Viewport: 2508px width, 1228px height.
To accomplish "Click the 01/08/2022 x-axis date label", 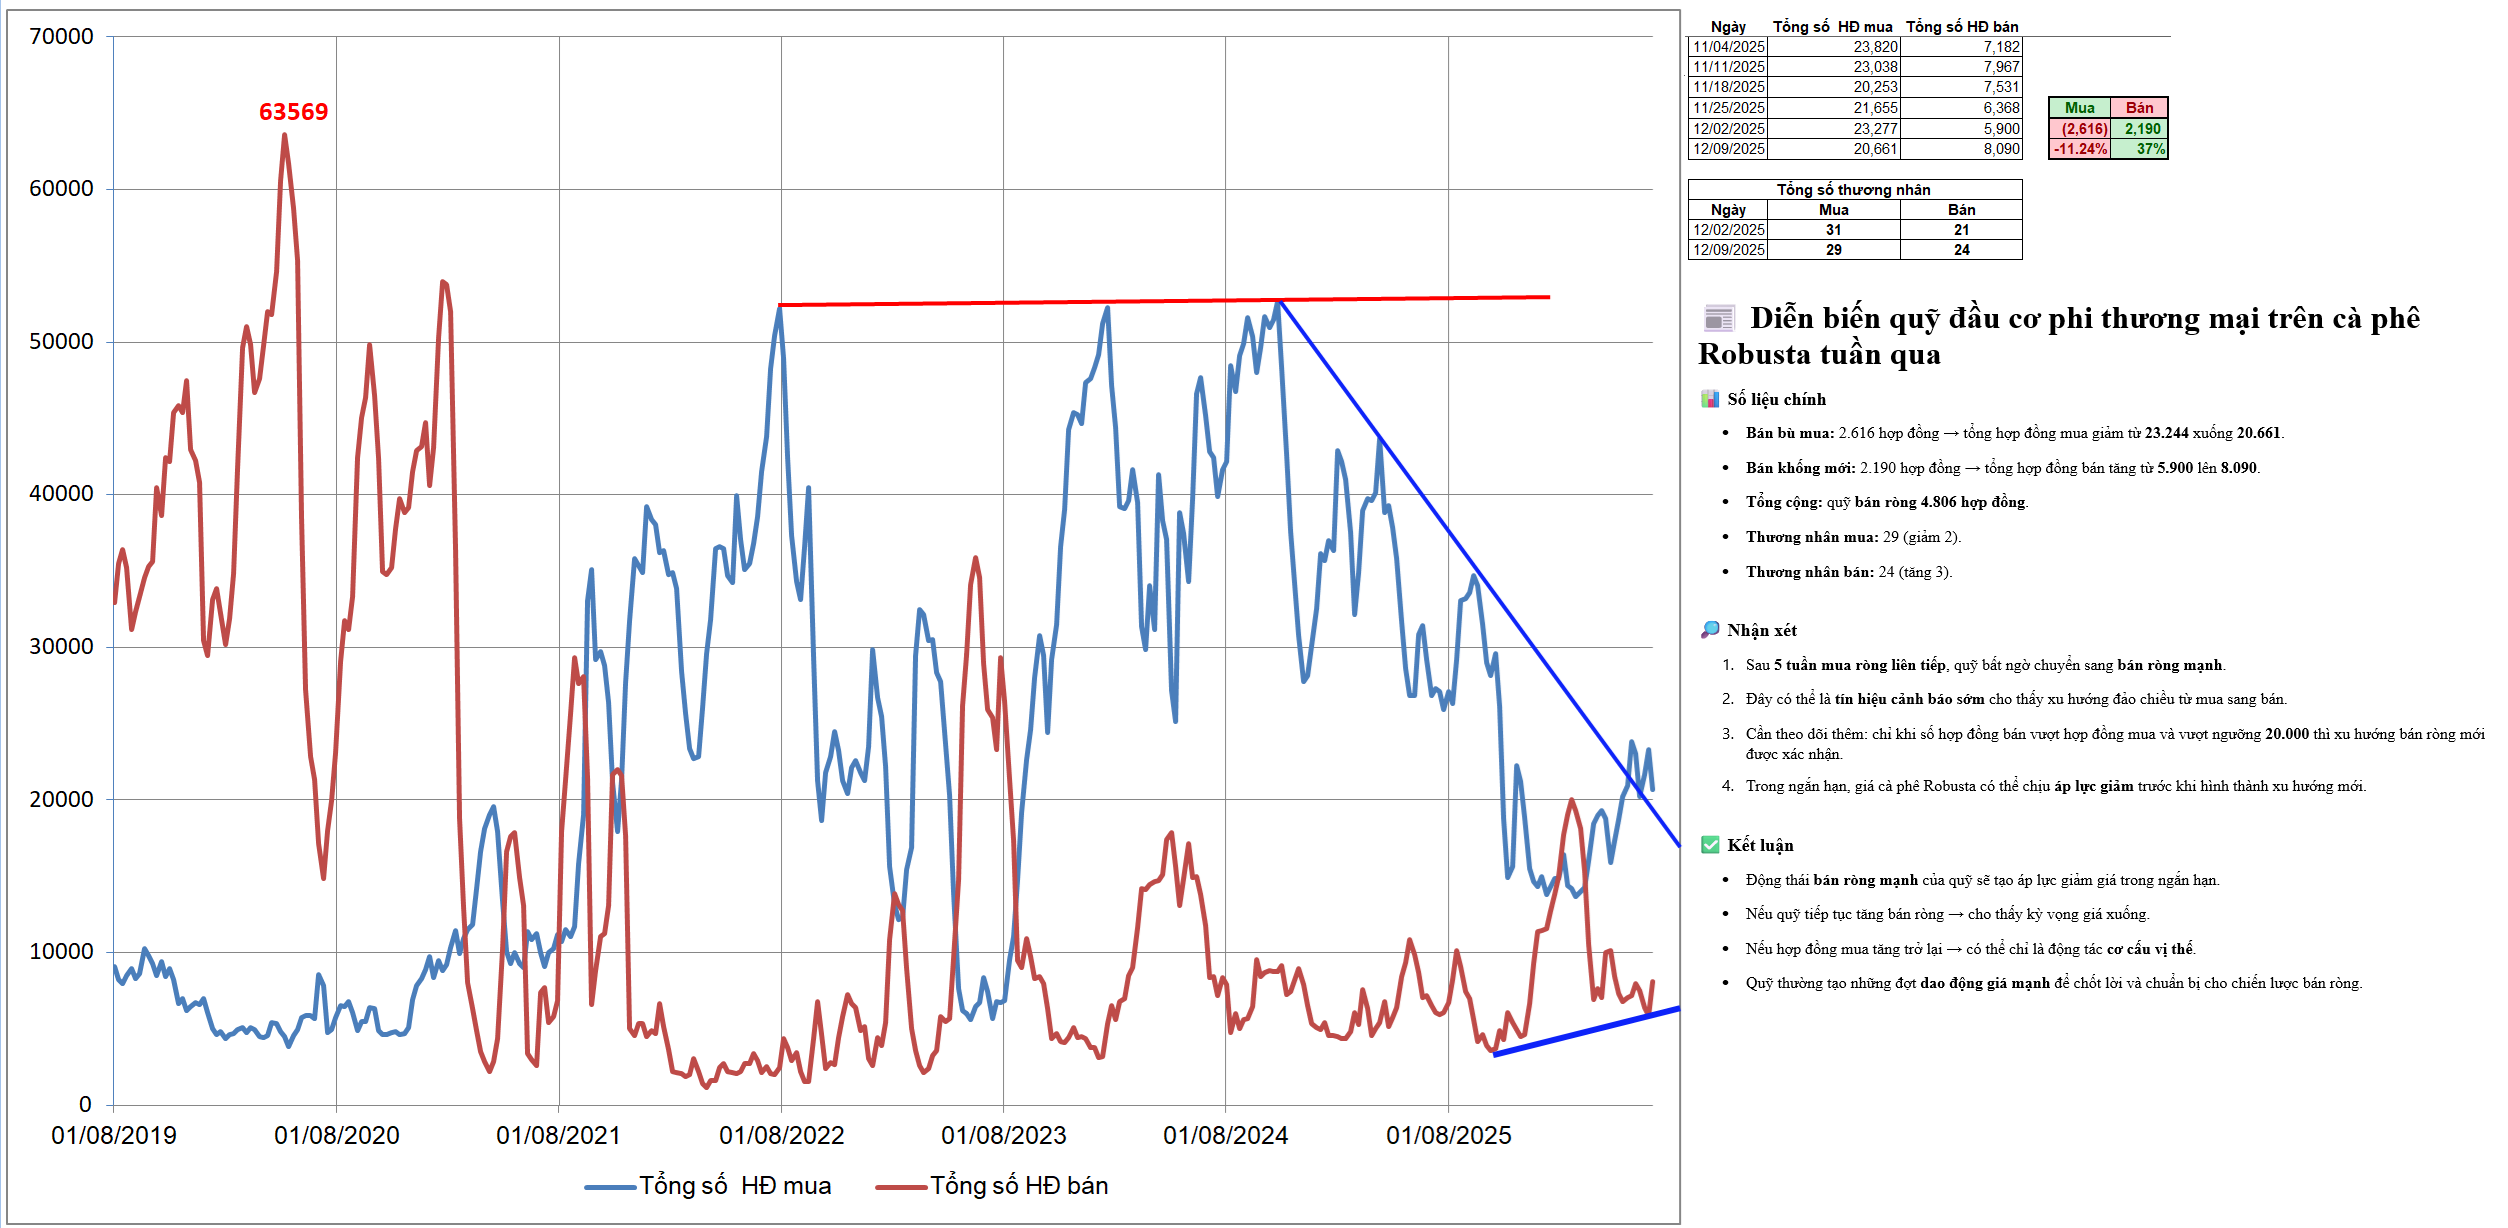I will [781, 1136].
